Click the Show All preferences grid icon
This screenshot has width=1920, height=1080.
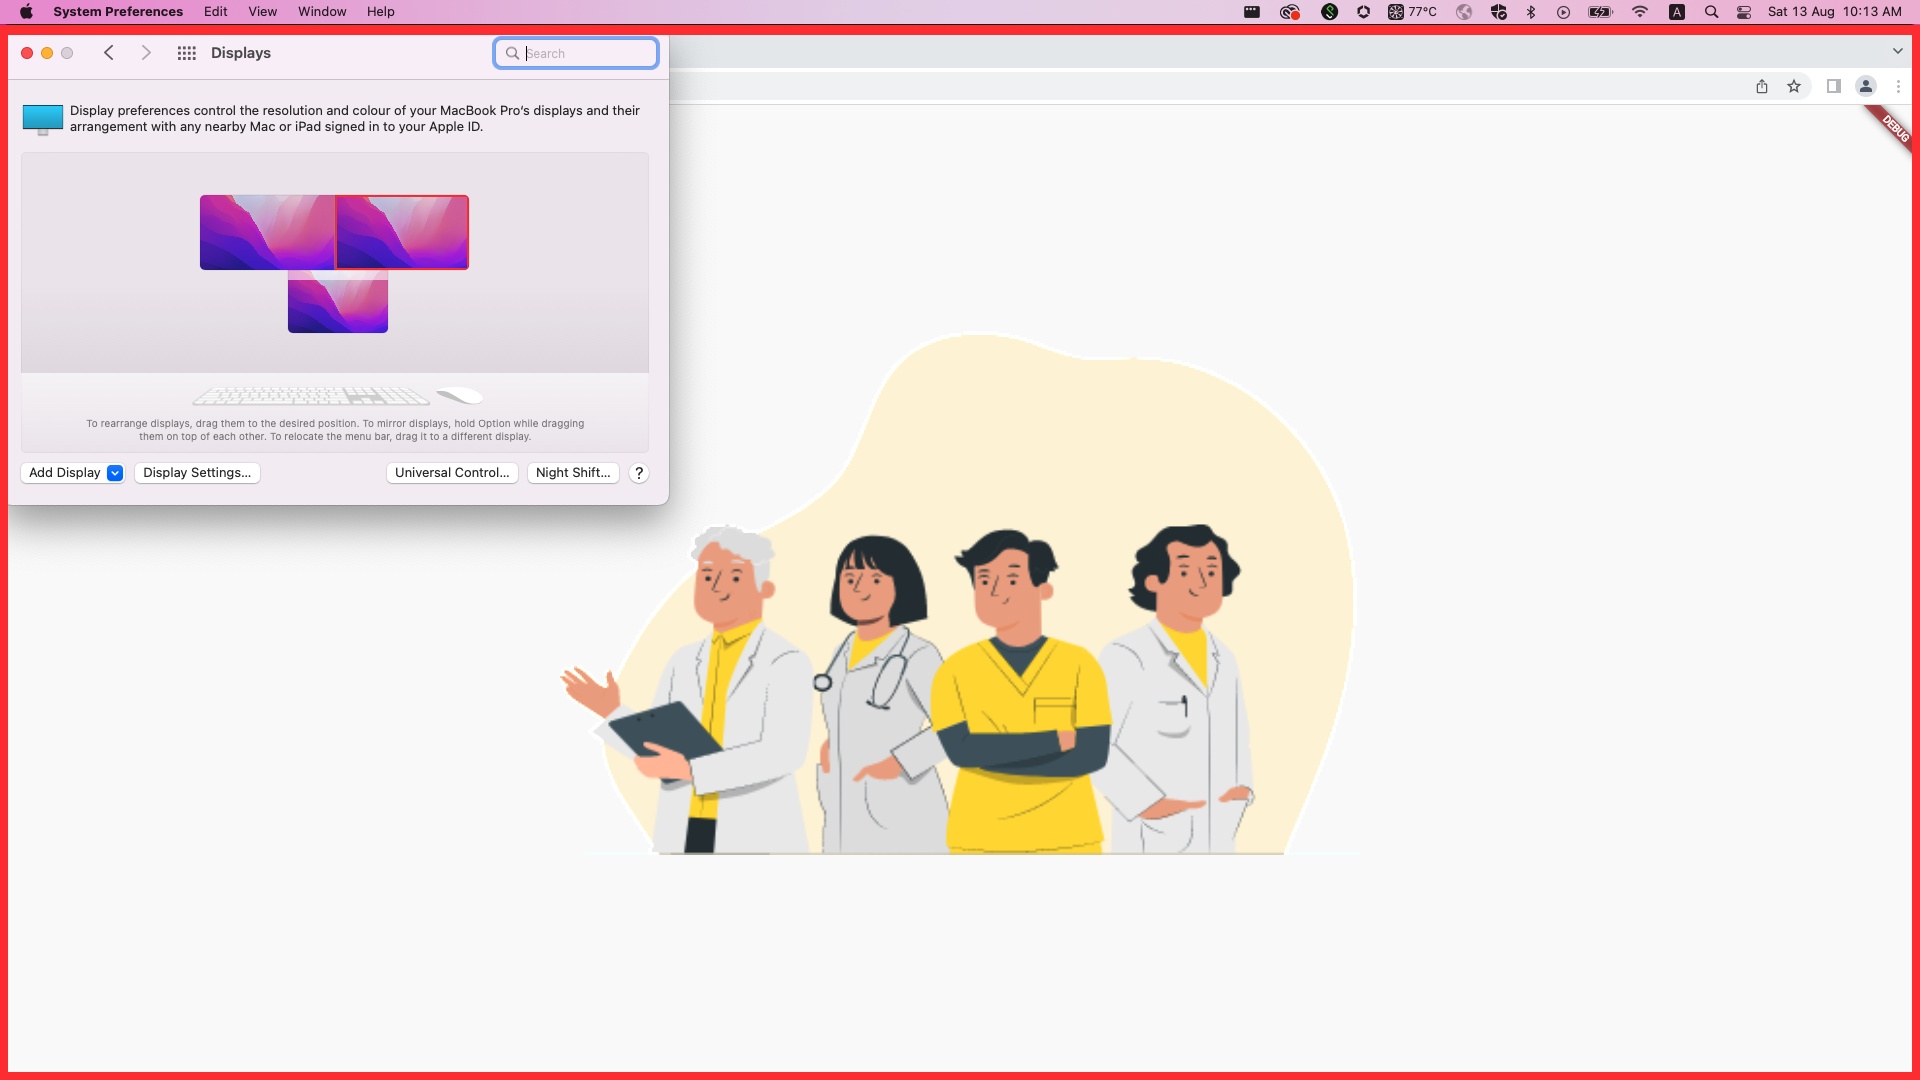186,53
